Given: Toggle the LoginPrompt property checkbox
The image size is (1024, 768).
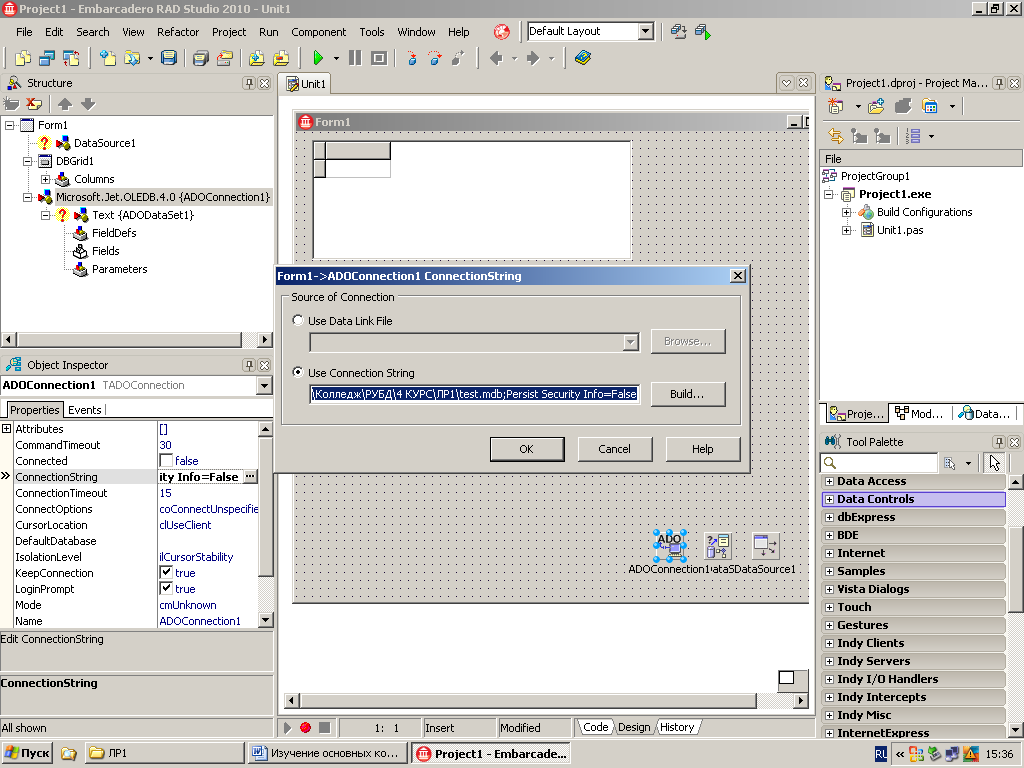Looking at the screenshot, I should pos(166,588).
